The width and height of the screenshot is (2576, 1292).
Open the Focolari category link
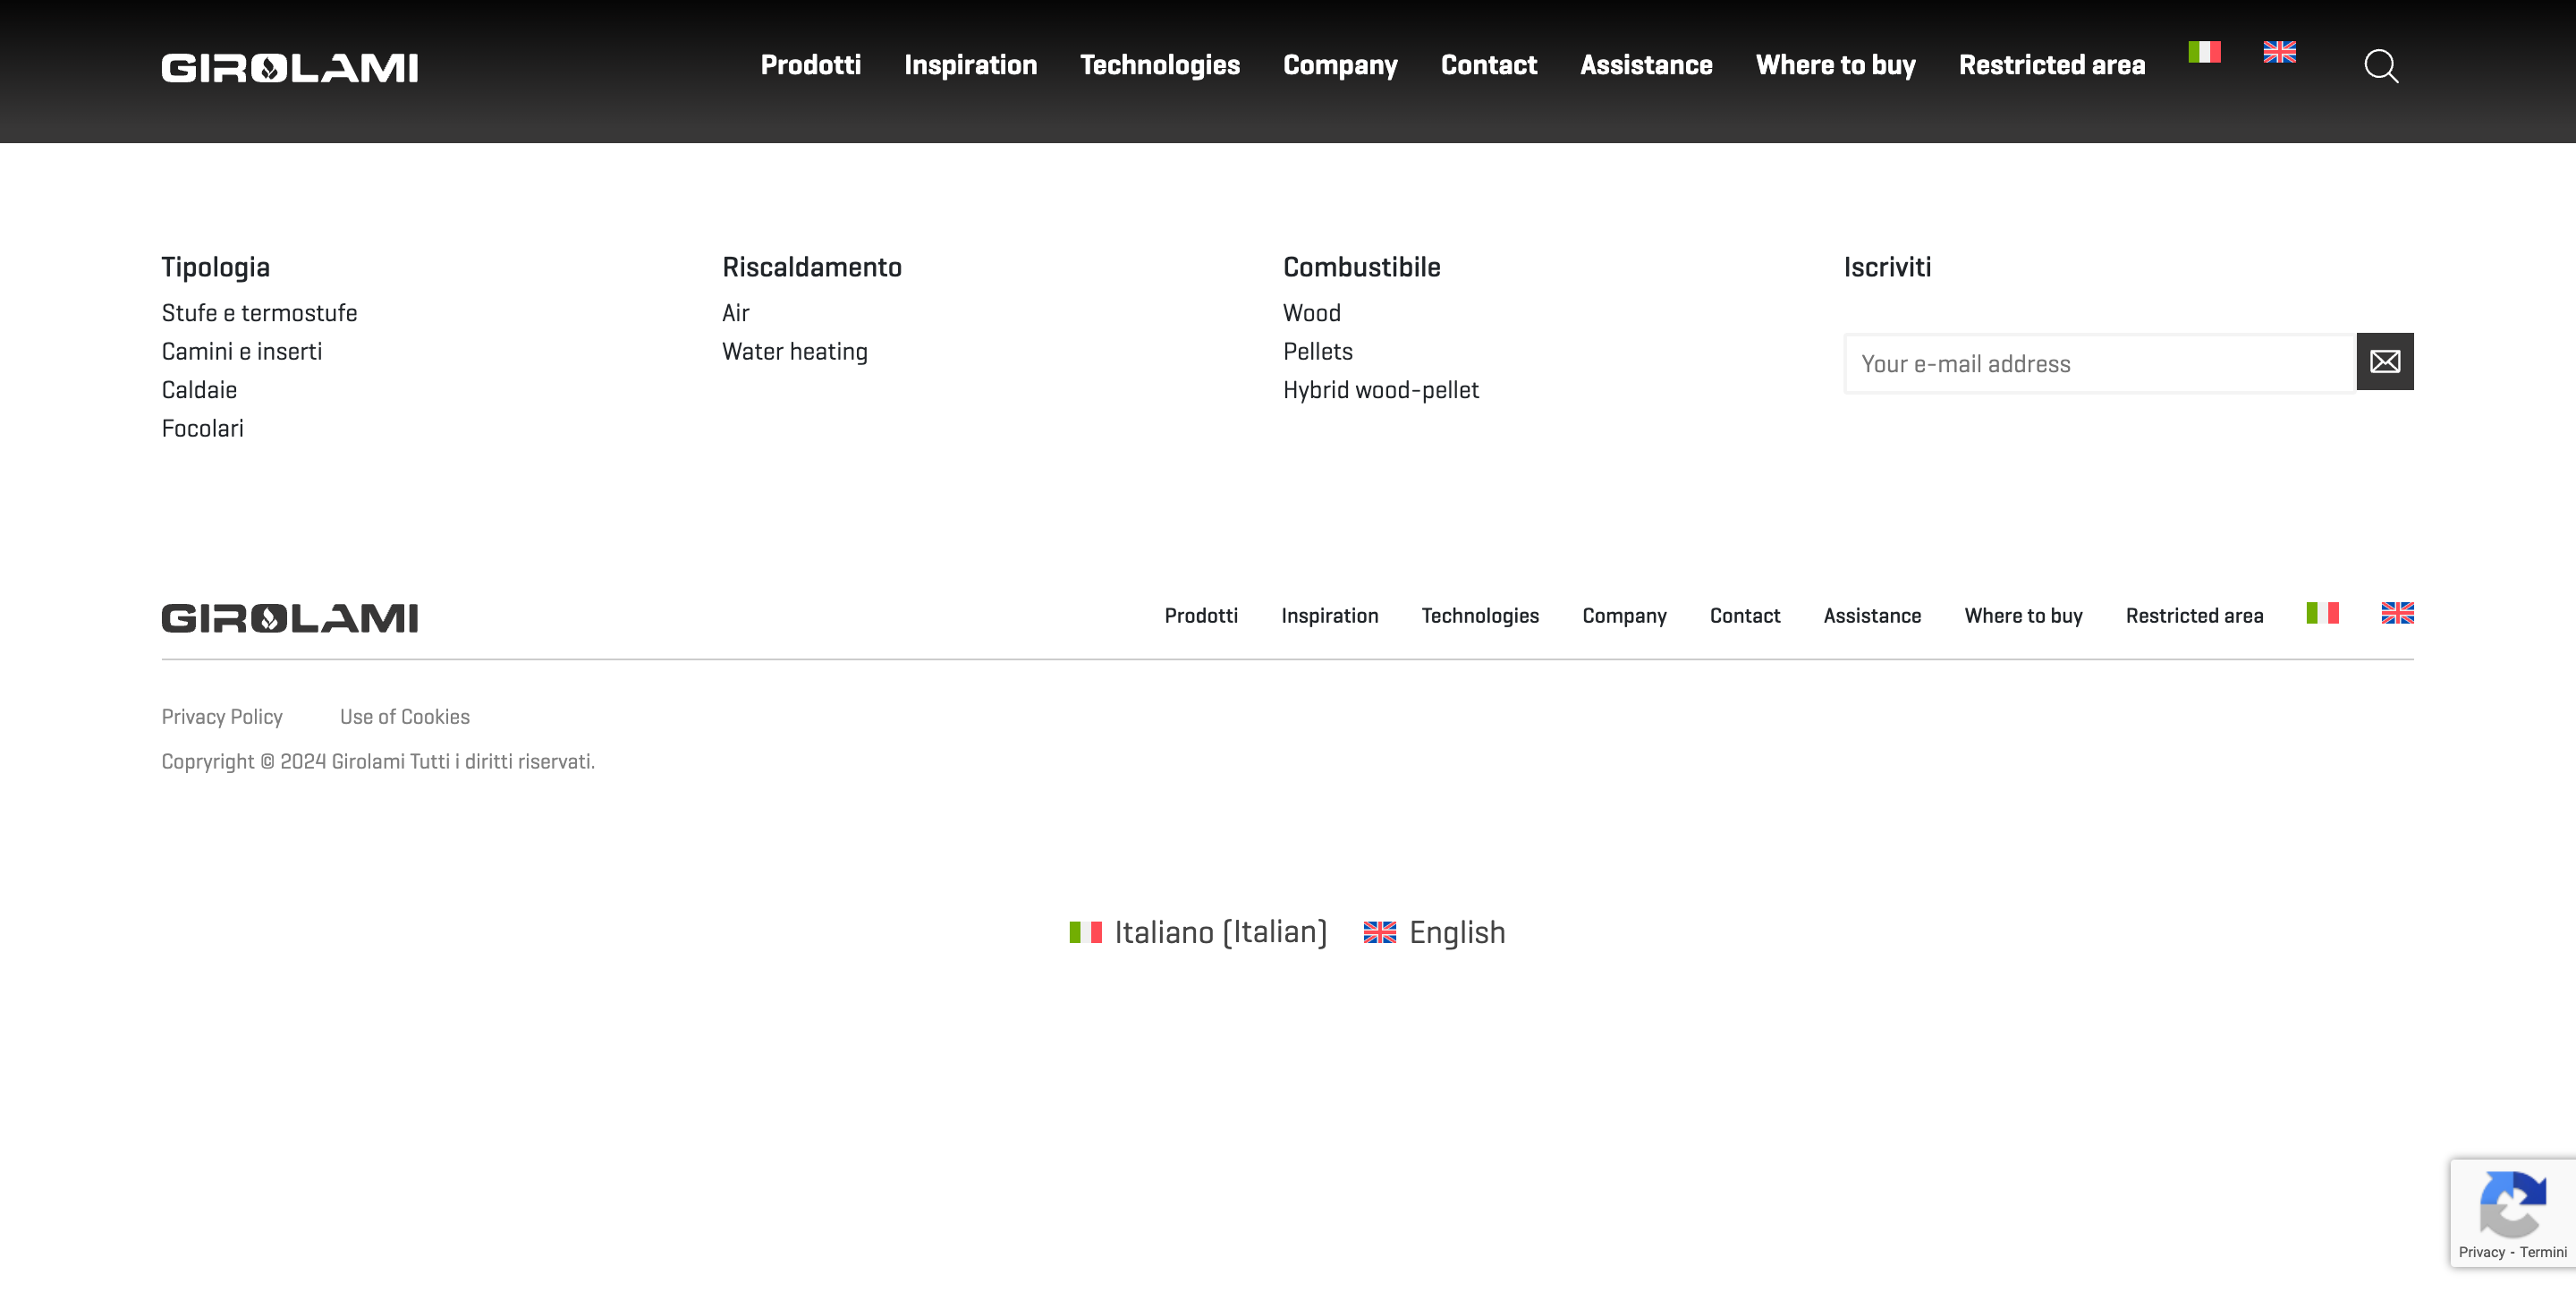pos(203,429)
